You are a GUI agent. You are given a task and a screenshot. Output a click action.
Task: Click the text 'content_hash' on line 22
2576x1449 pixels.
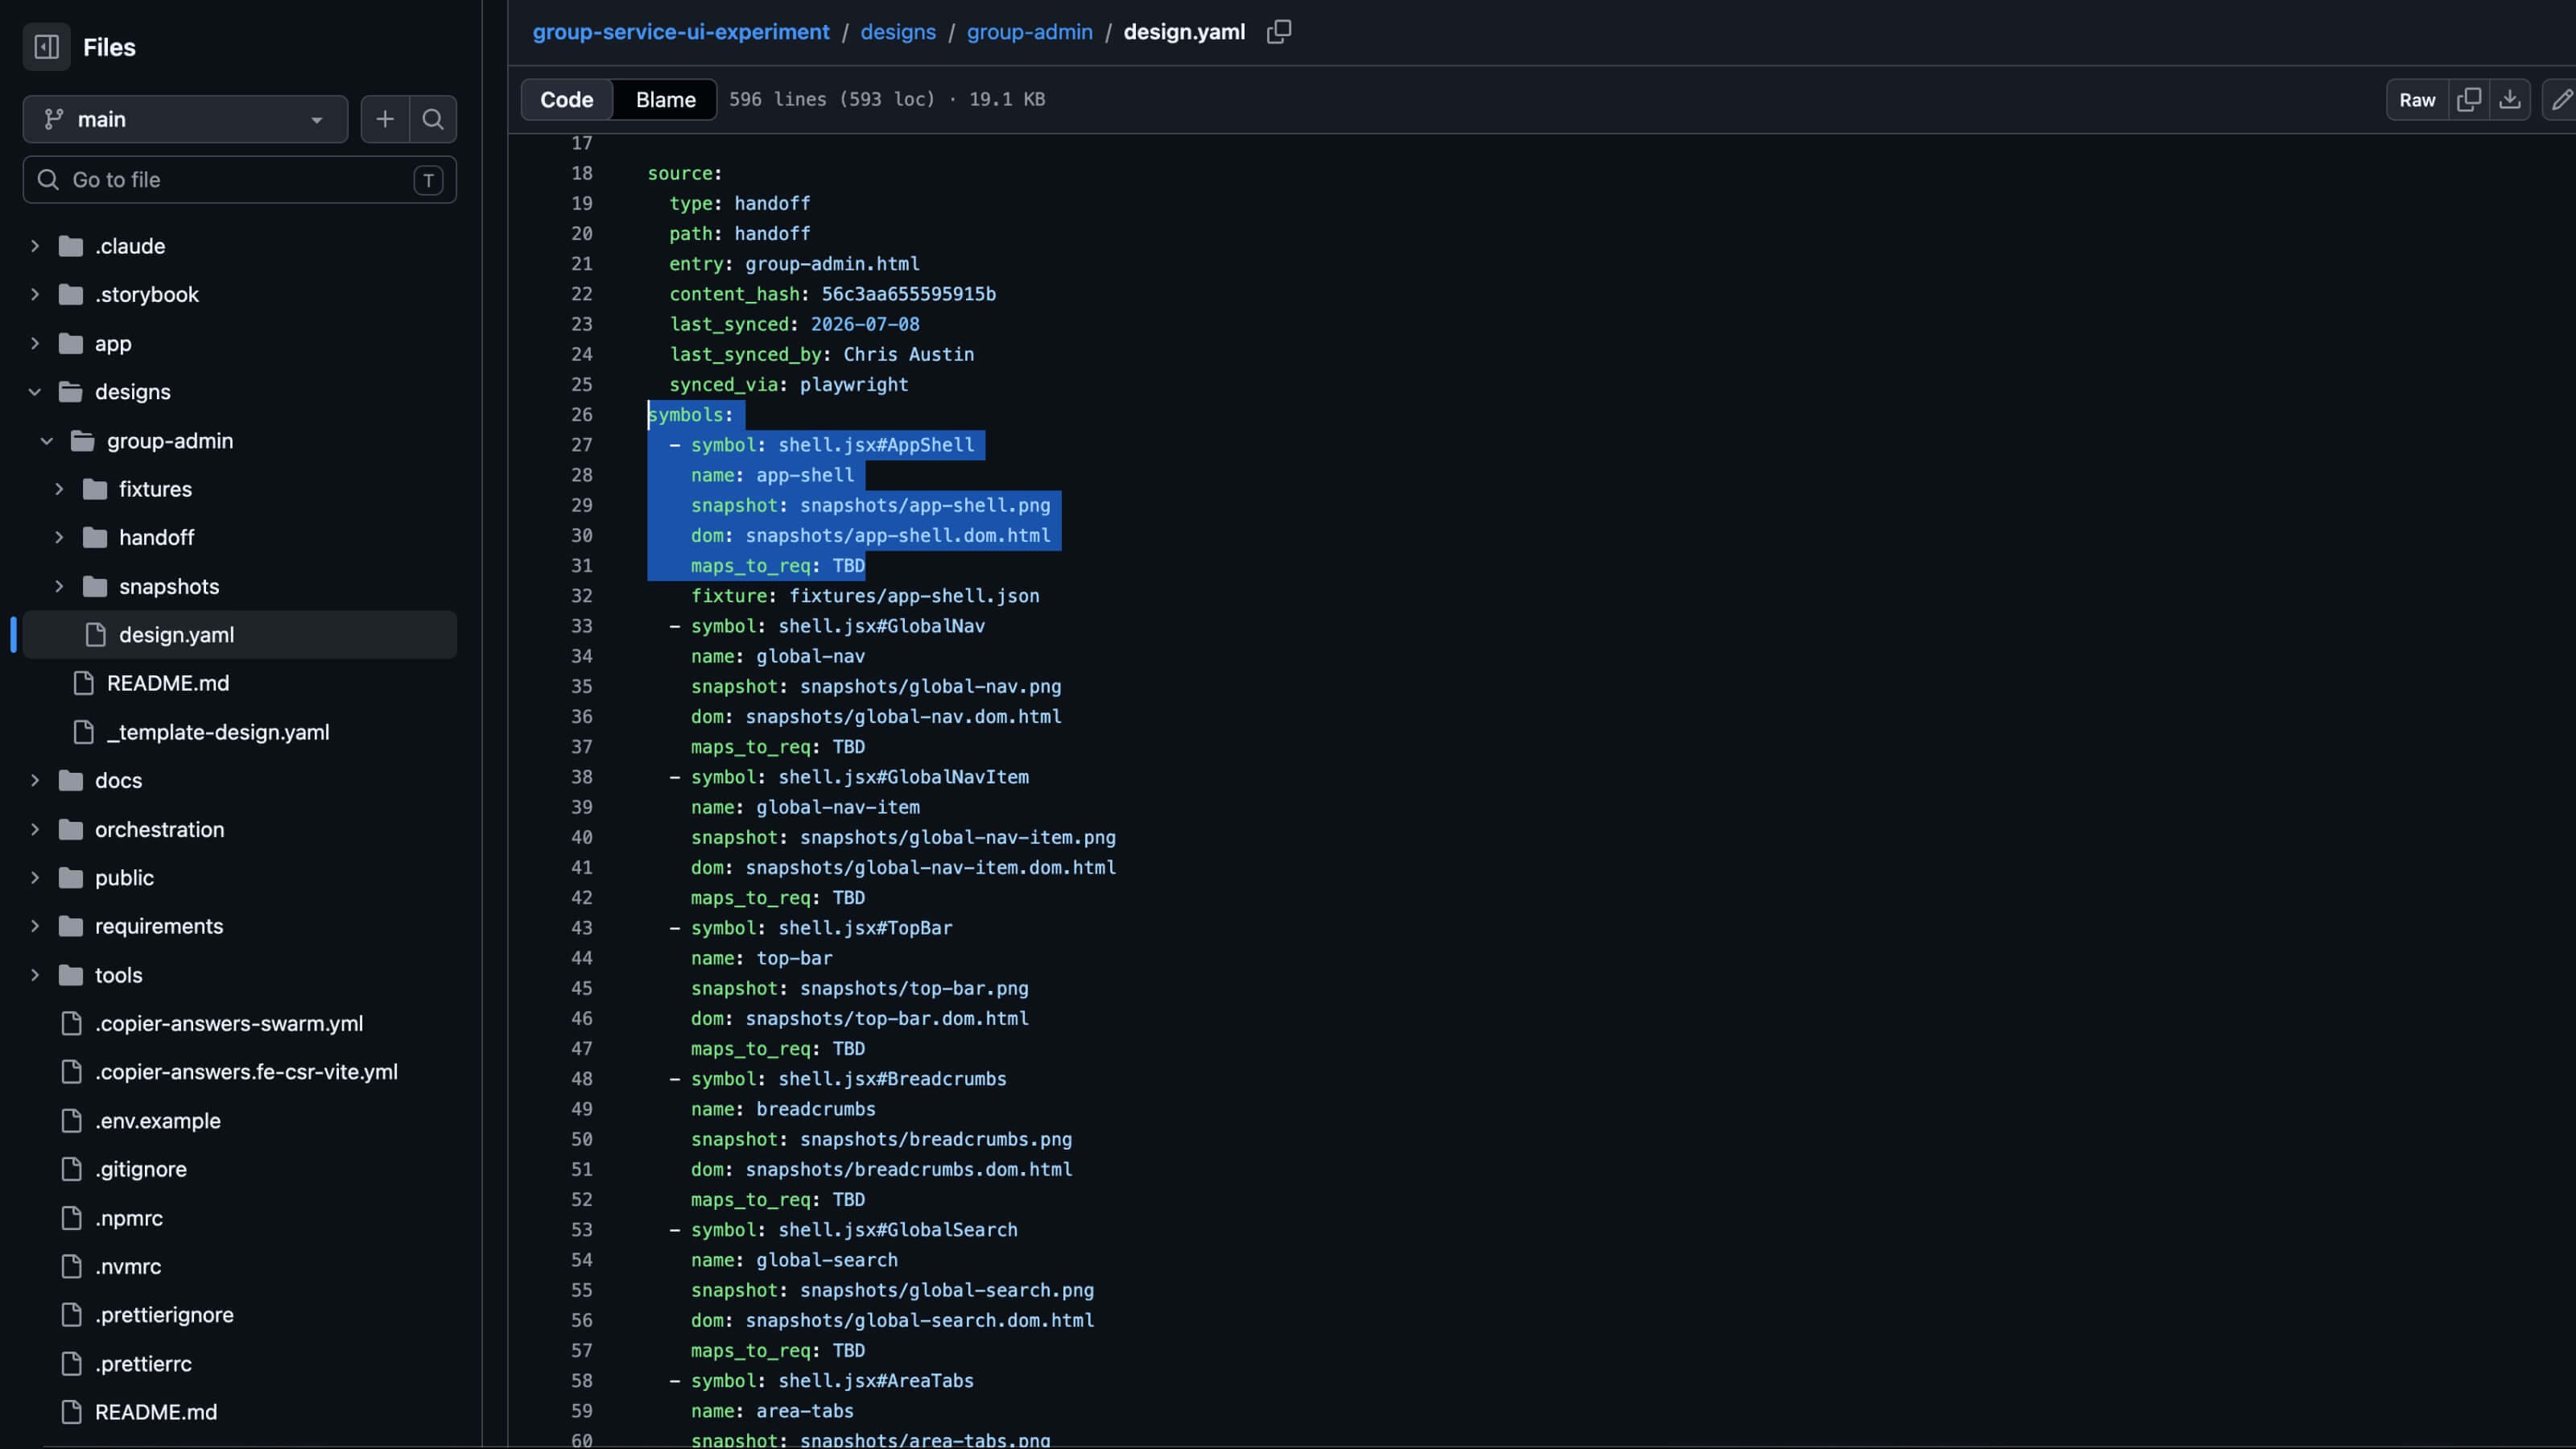735,294
